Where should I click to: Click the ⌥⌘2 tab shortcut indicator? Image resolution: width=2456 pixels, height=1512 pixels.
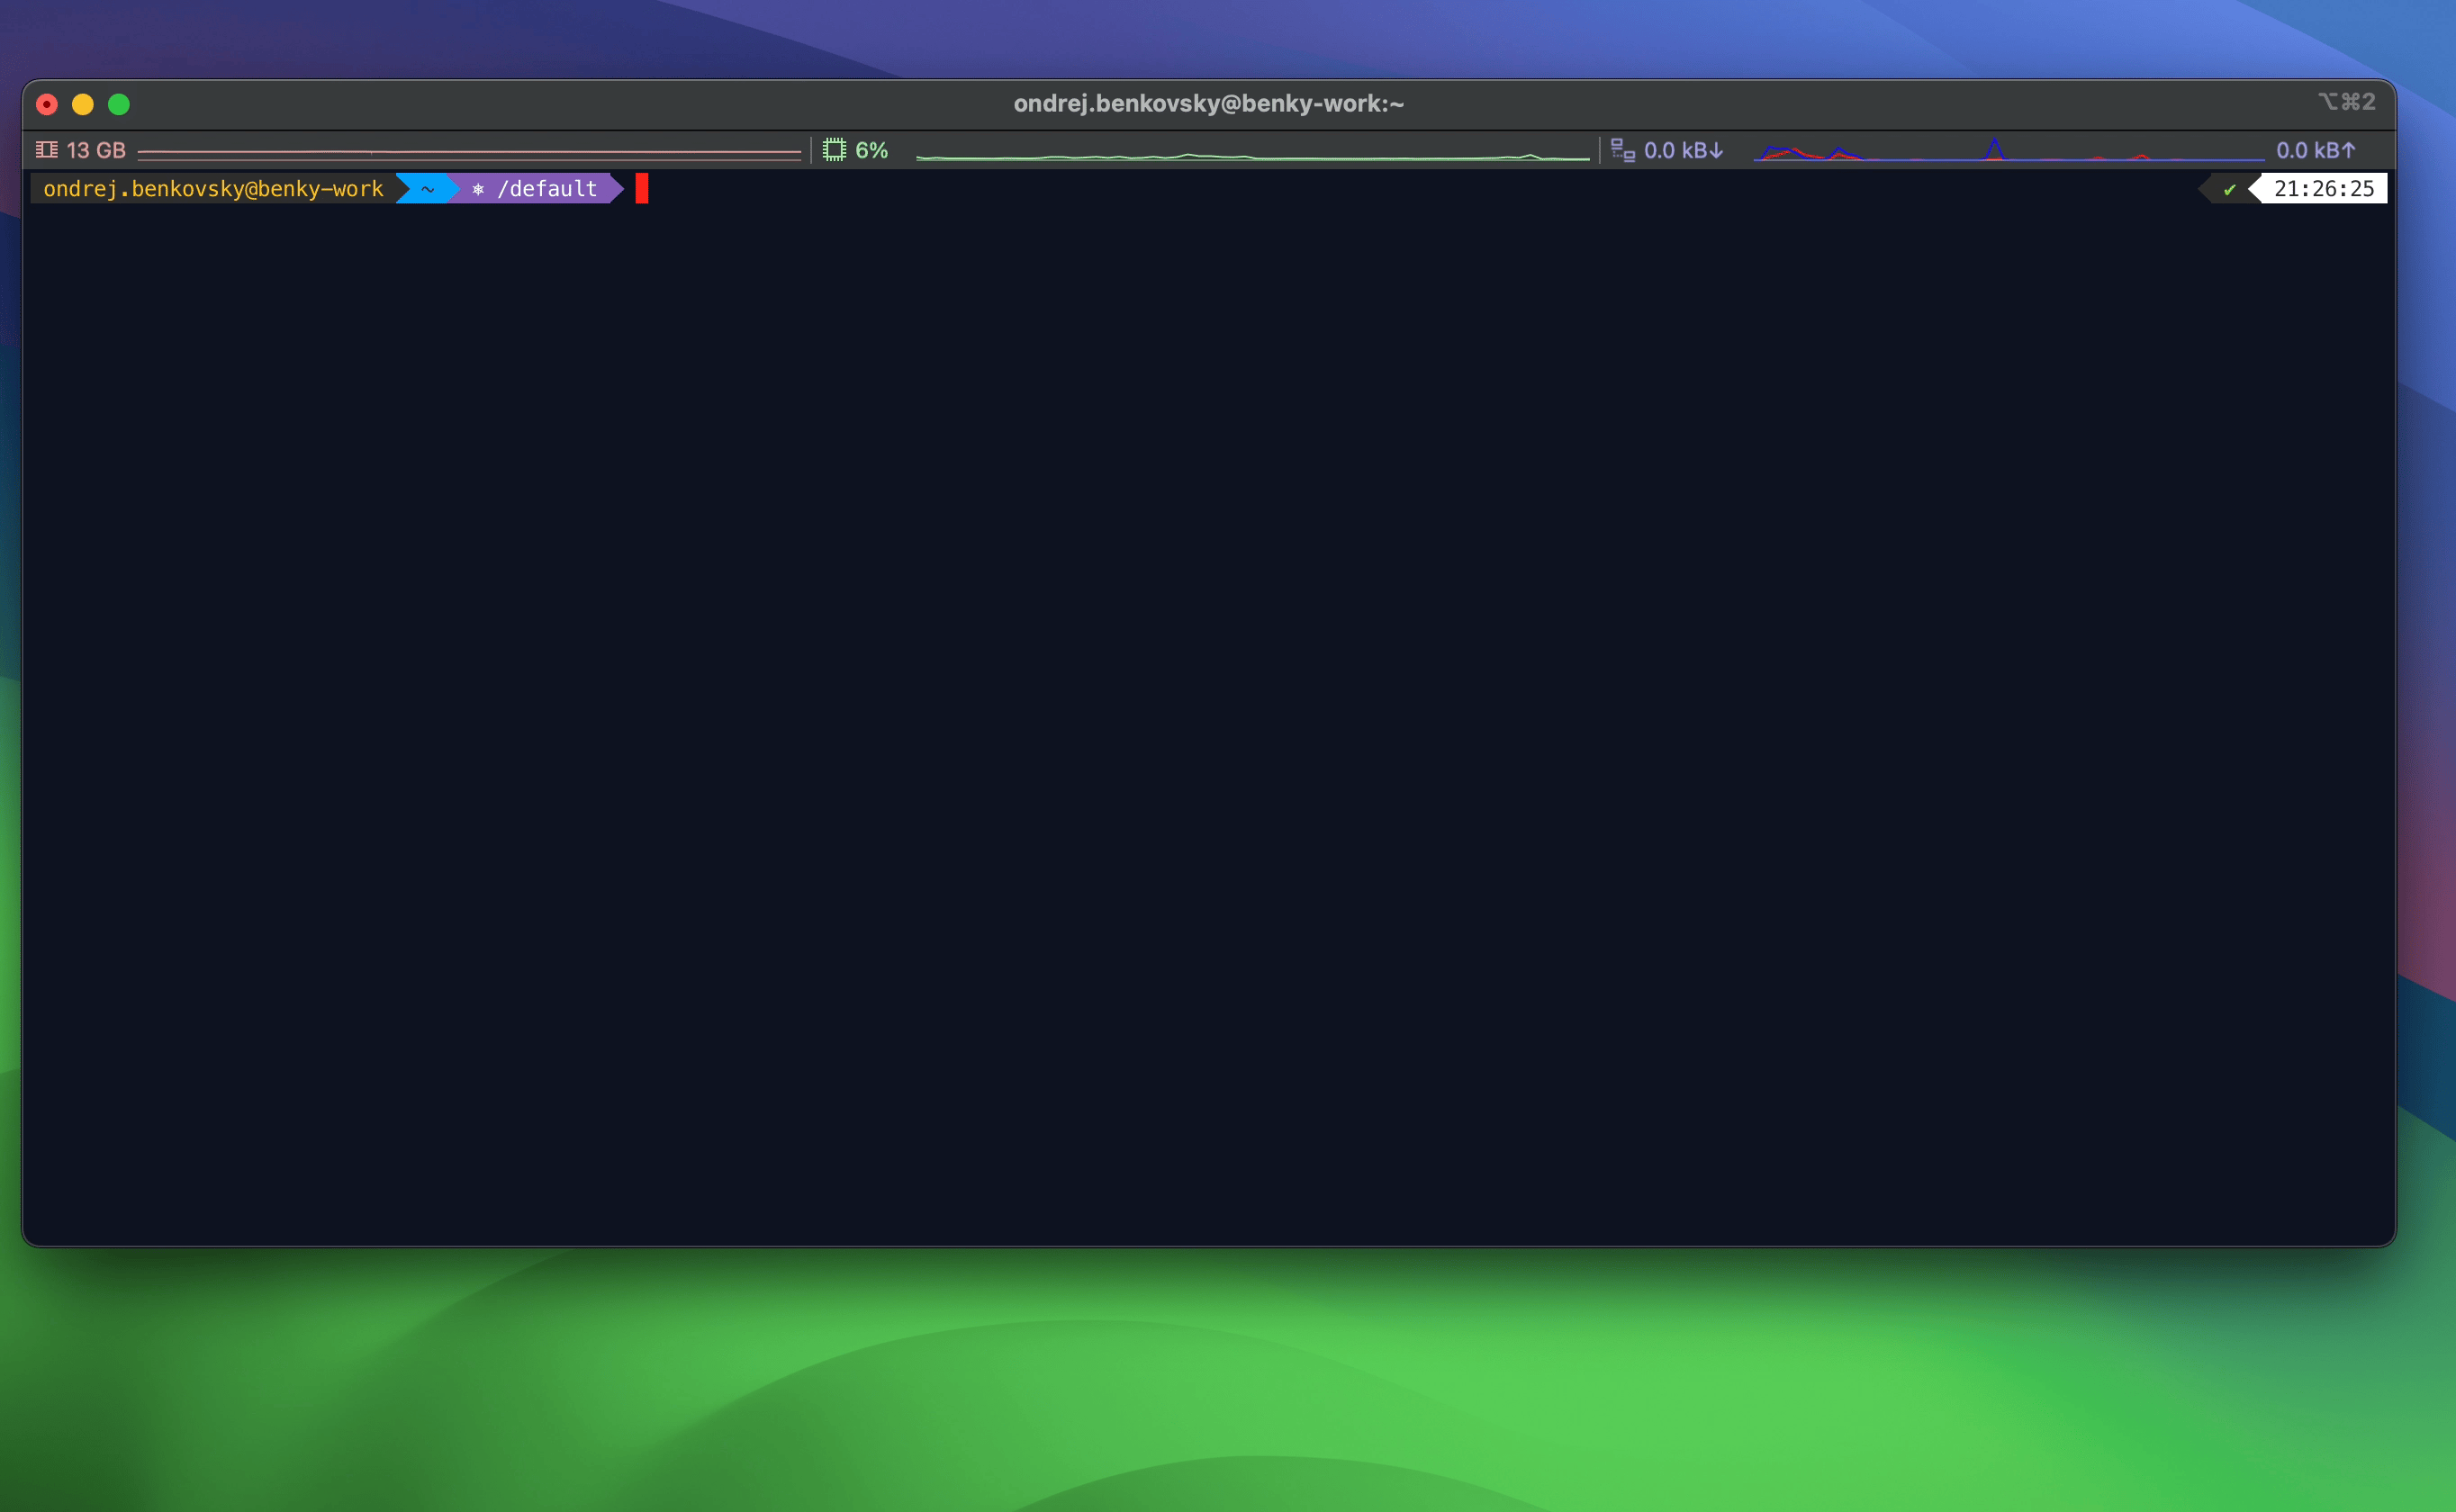click(x=2349, y=102)
